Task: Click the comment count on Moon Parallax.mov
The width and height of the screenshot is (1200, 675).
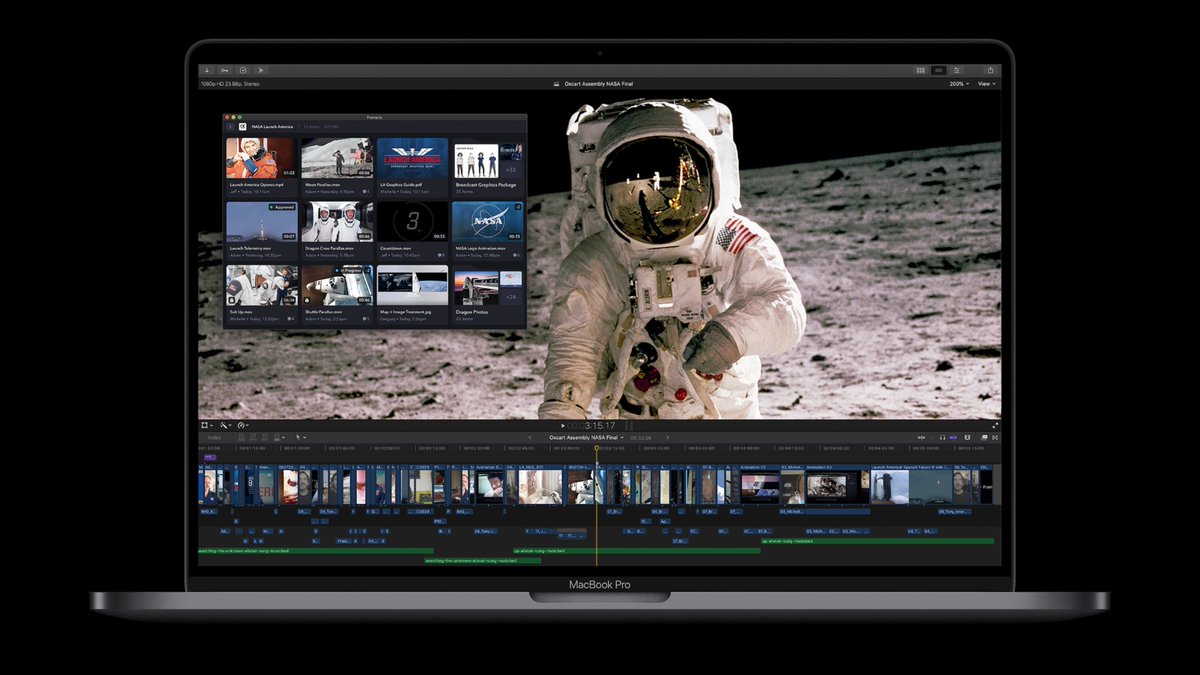Action: point(366,191)
